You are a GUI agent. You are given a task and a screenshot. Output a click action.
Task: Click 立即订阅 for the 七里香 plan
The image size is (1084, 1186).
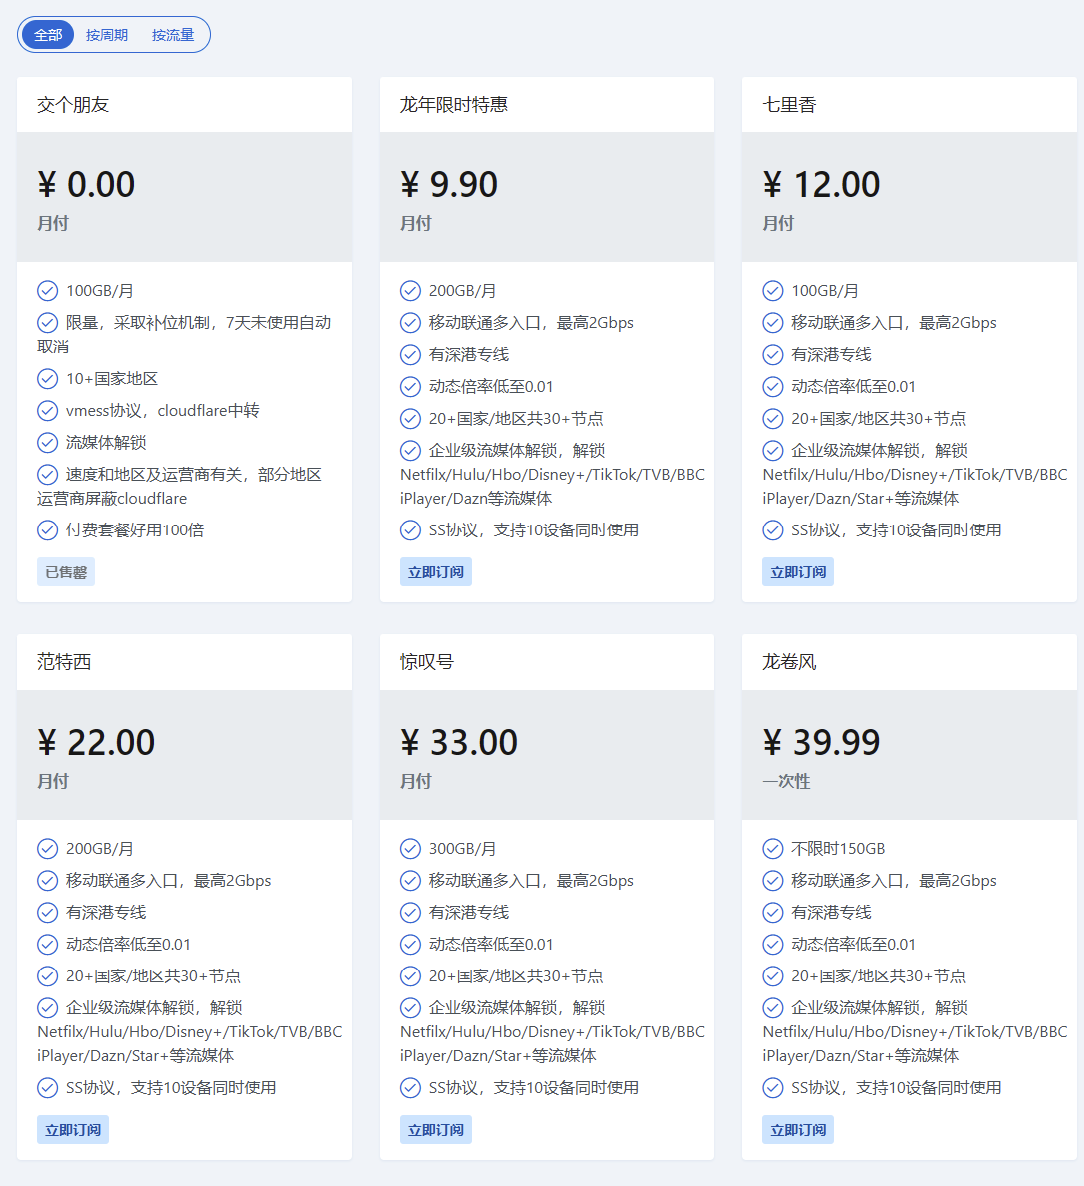(798, 572)
